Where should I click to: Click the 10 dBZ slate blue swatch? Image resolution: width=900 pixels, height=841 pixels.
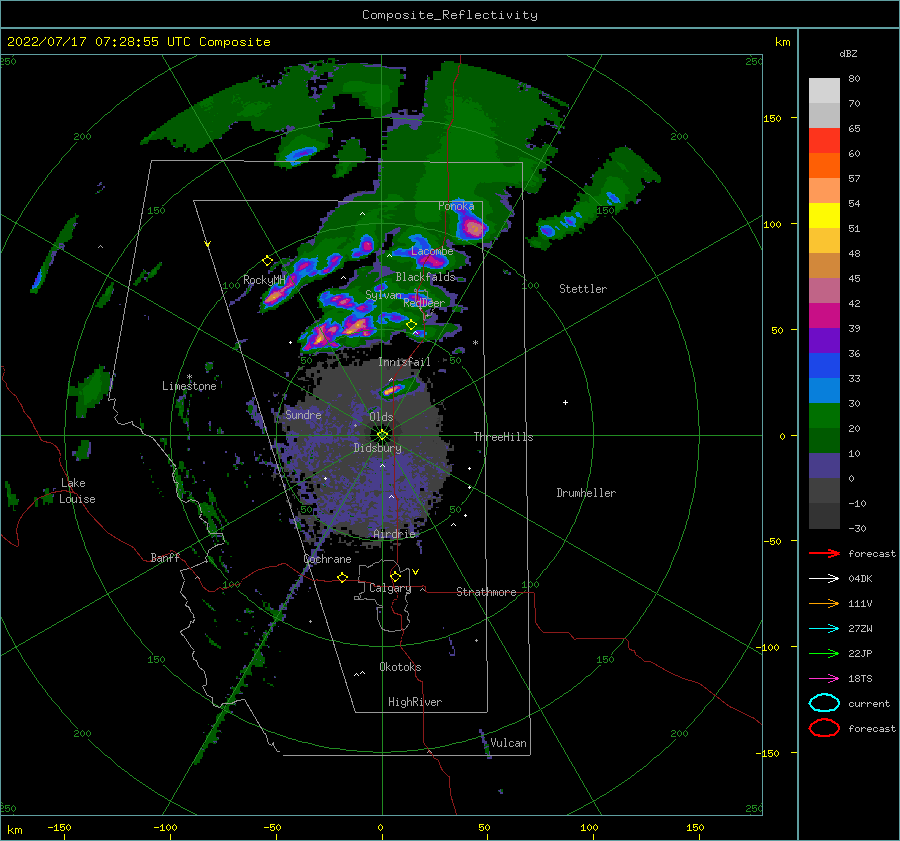[824, 466]
